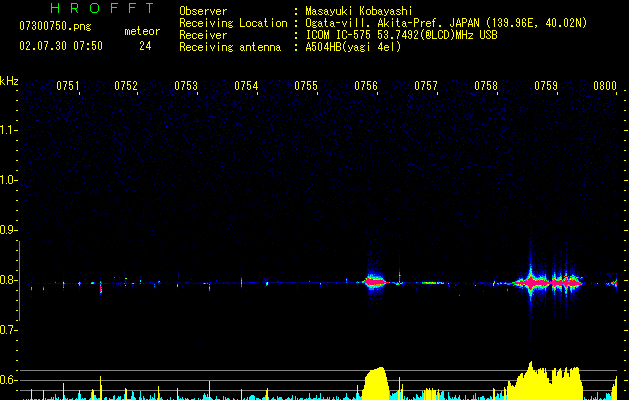Select the filename 07300750.png
The image size is (629, 400).
point(55,27)
